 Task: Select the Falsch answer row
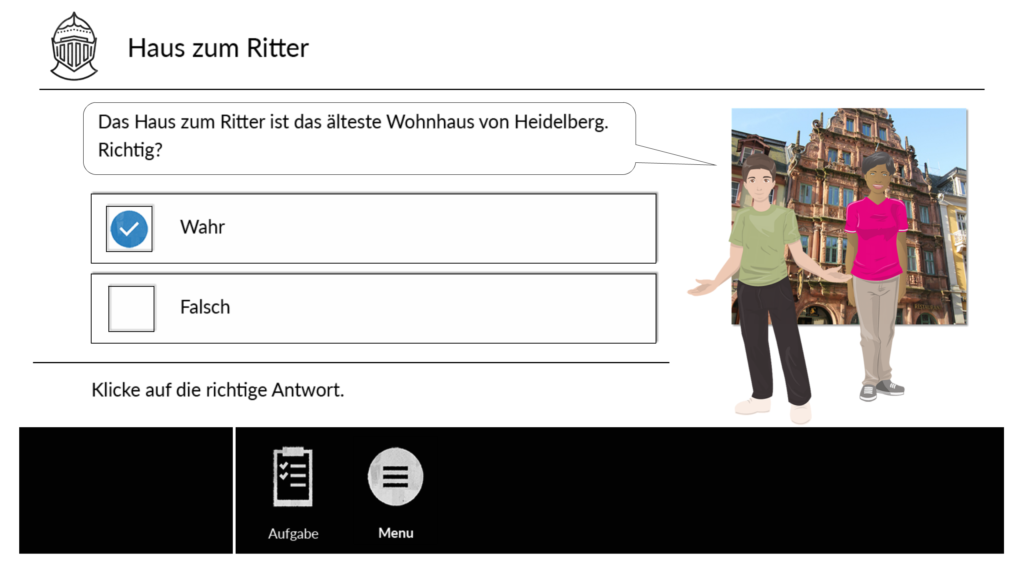[374, 308]
